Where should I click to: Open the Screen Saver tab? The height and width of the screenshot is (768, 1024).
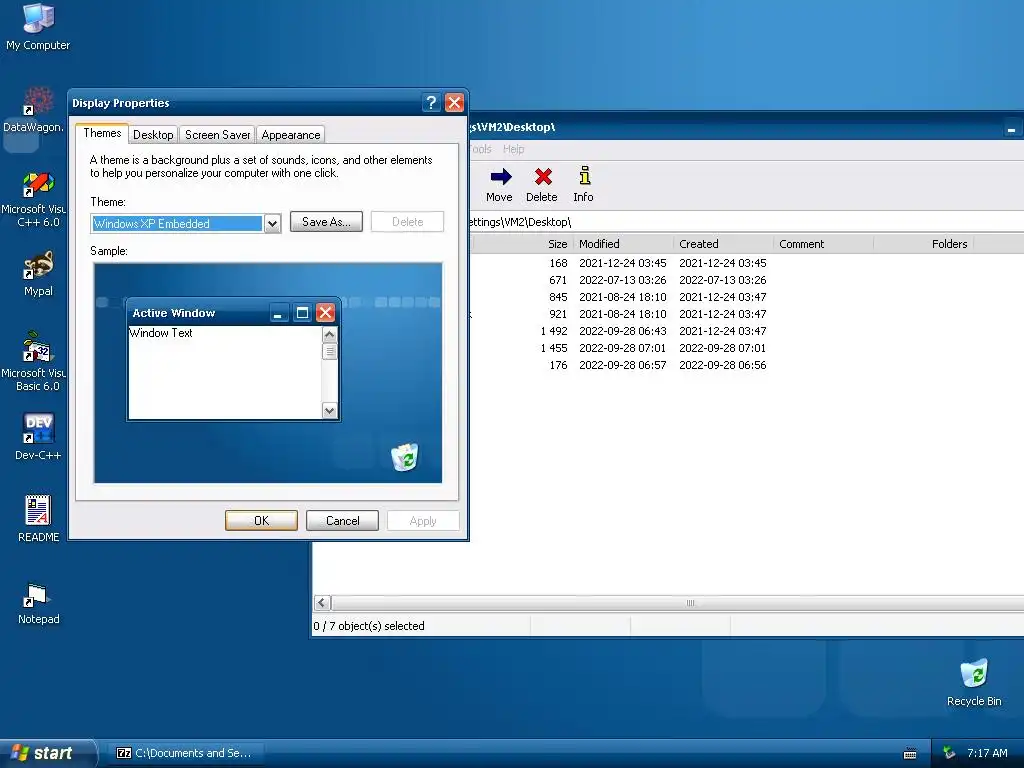click(217, 135)
